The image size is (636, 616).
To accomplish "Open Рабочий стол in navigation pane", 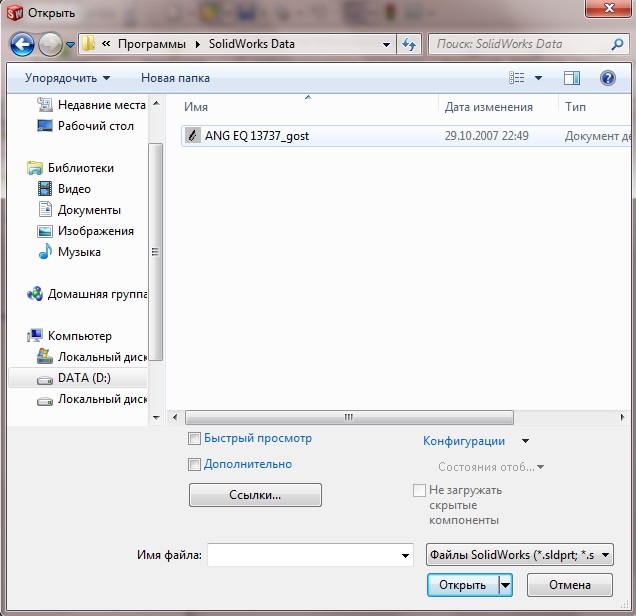I will point(86,126).
